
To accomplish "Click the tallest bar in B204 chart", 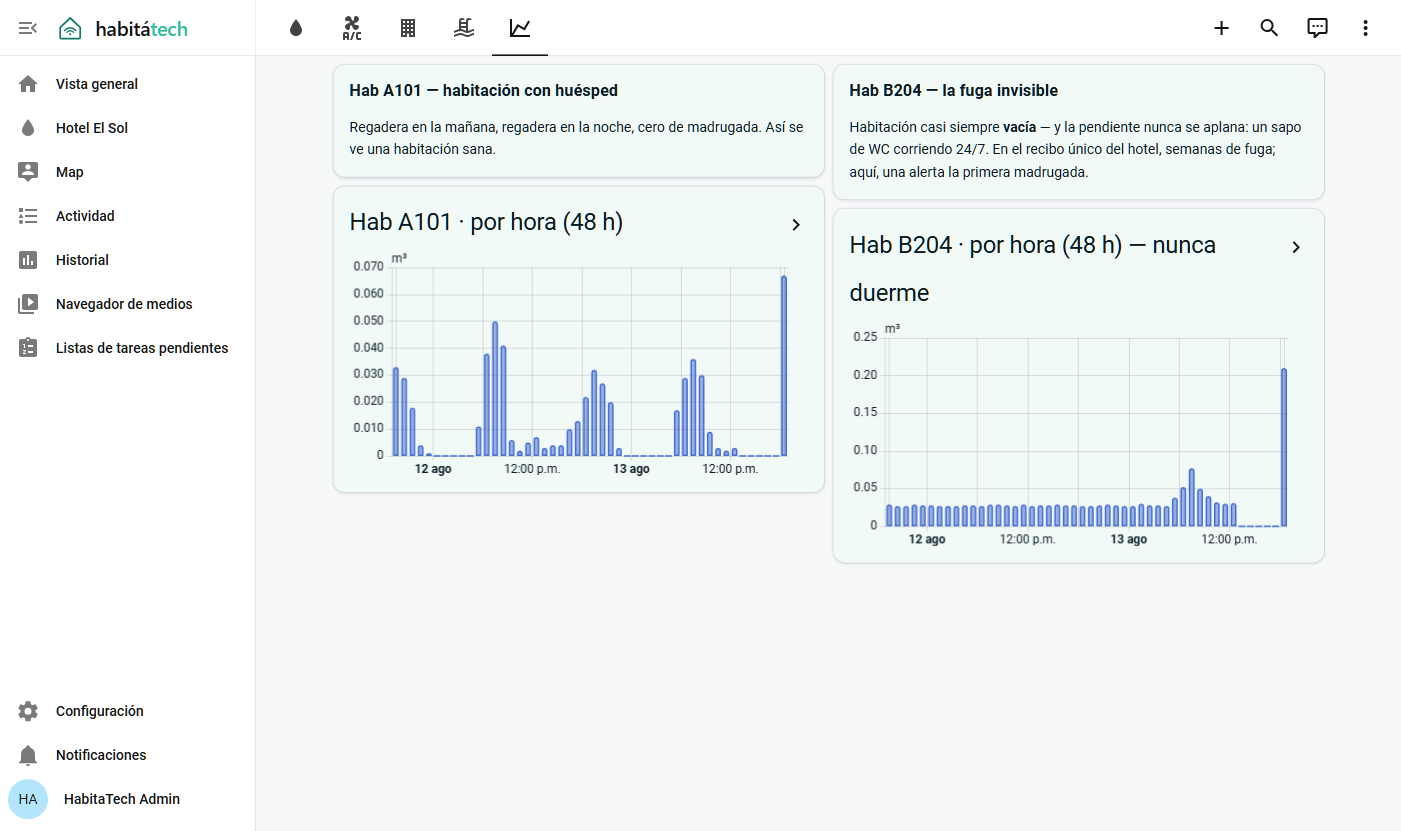I will (1284, 447).
